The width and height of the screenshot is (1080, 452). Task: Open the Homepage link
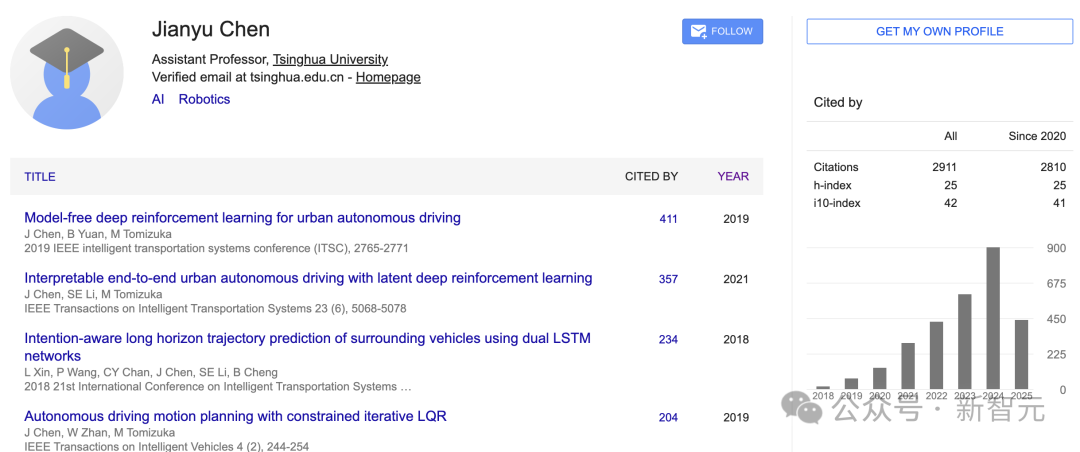point(388,77)
